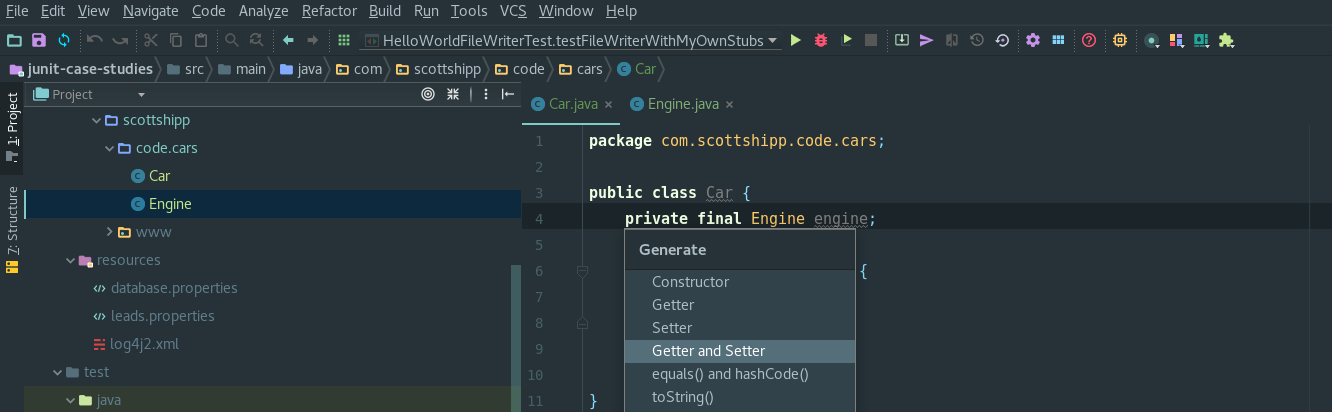The height and width of the screenshot is (412, 1332).
Task: Navigate back with the left arrow icon
Action: pyautogui.click(x=288, y=40)
